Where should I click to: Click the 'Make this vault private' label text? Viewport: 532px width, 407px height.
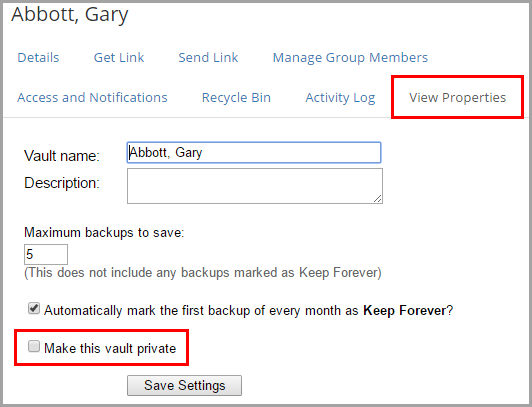click(110, 348)
